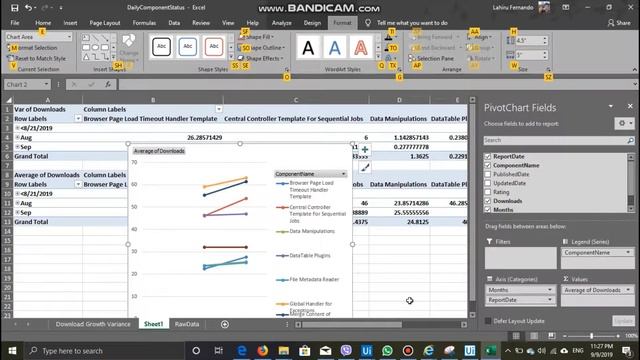Enable PublishedDate field checkbox
The width and height of the screenshot is (640, 360).
[x=488, y=174]
